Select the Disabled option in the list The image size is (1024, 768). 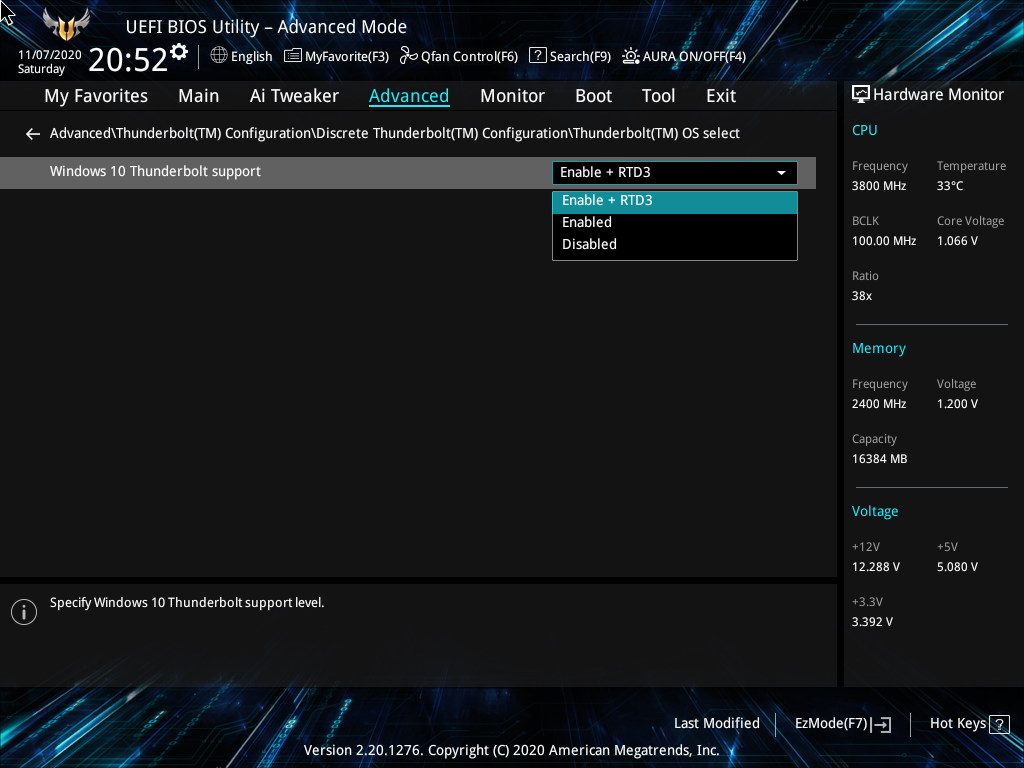[675, 244]
